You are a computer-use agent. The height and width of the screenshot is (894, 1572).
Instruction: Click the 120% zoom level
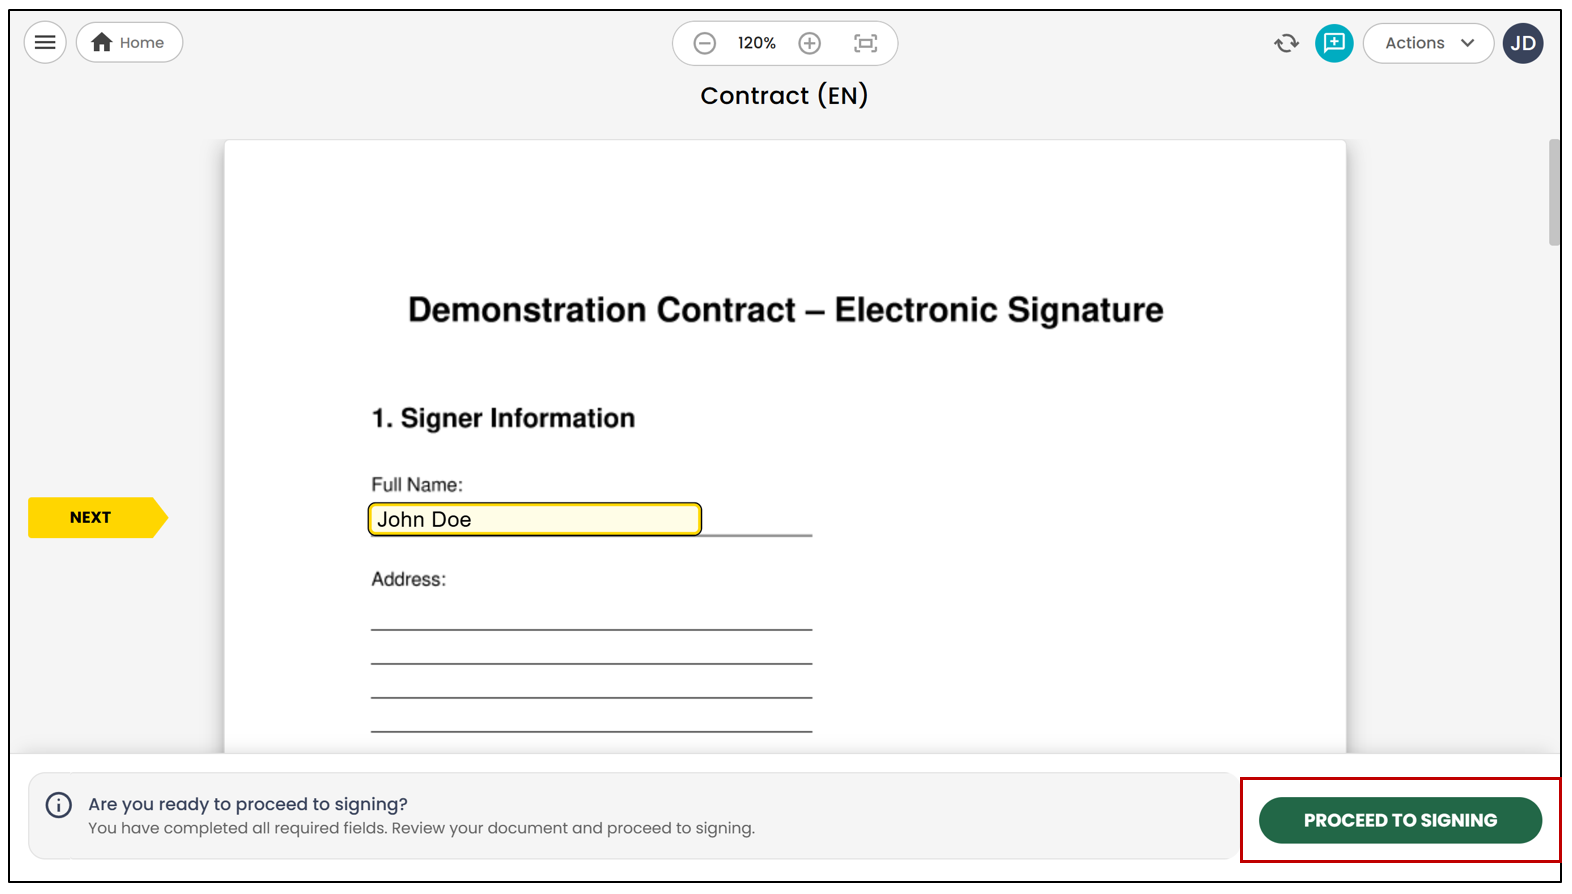pyautogui.click(x=757, y=44)
